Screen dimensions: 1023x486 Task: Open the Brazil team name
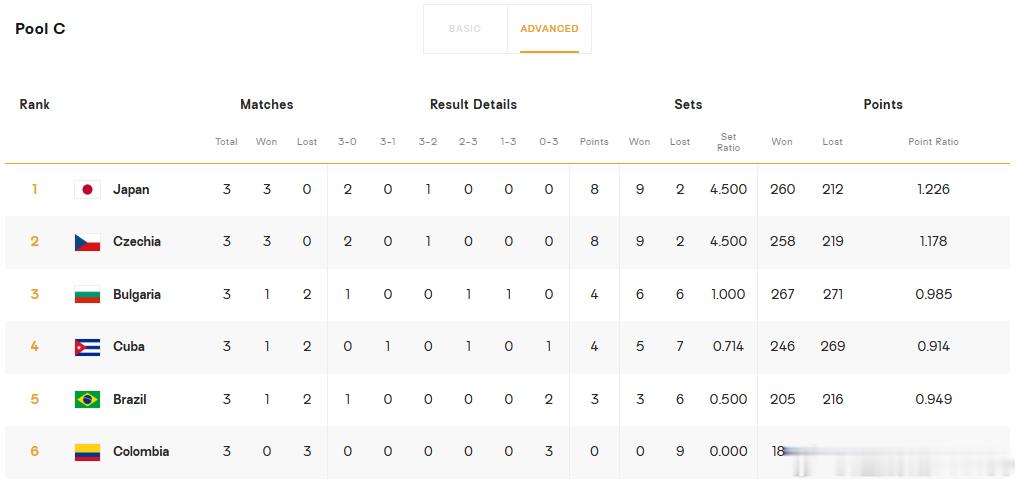tap(129, 399)
